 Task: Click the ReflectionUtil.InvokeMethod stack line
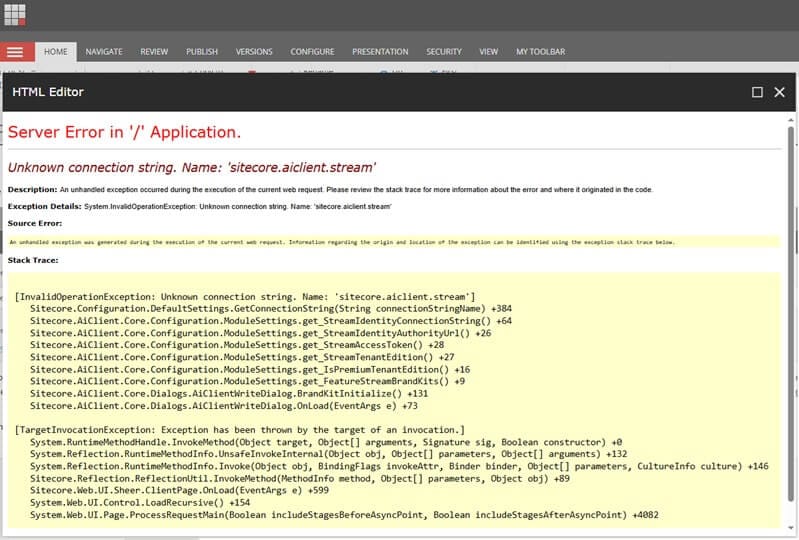point(300,478)
